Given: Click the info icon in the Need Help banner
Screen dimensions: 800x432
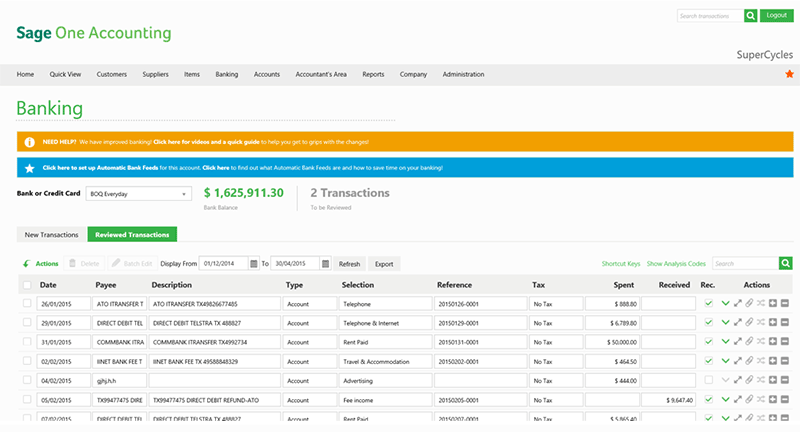Looking at the screenshot, I should coord(30,142).
